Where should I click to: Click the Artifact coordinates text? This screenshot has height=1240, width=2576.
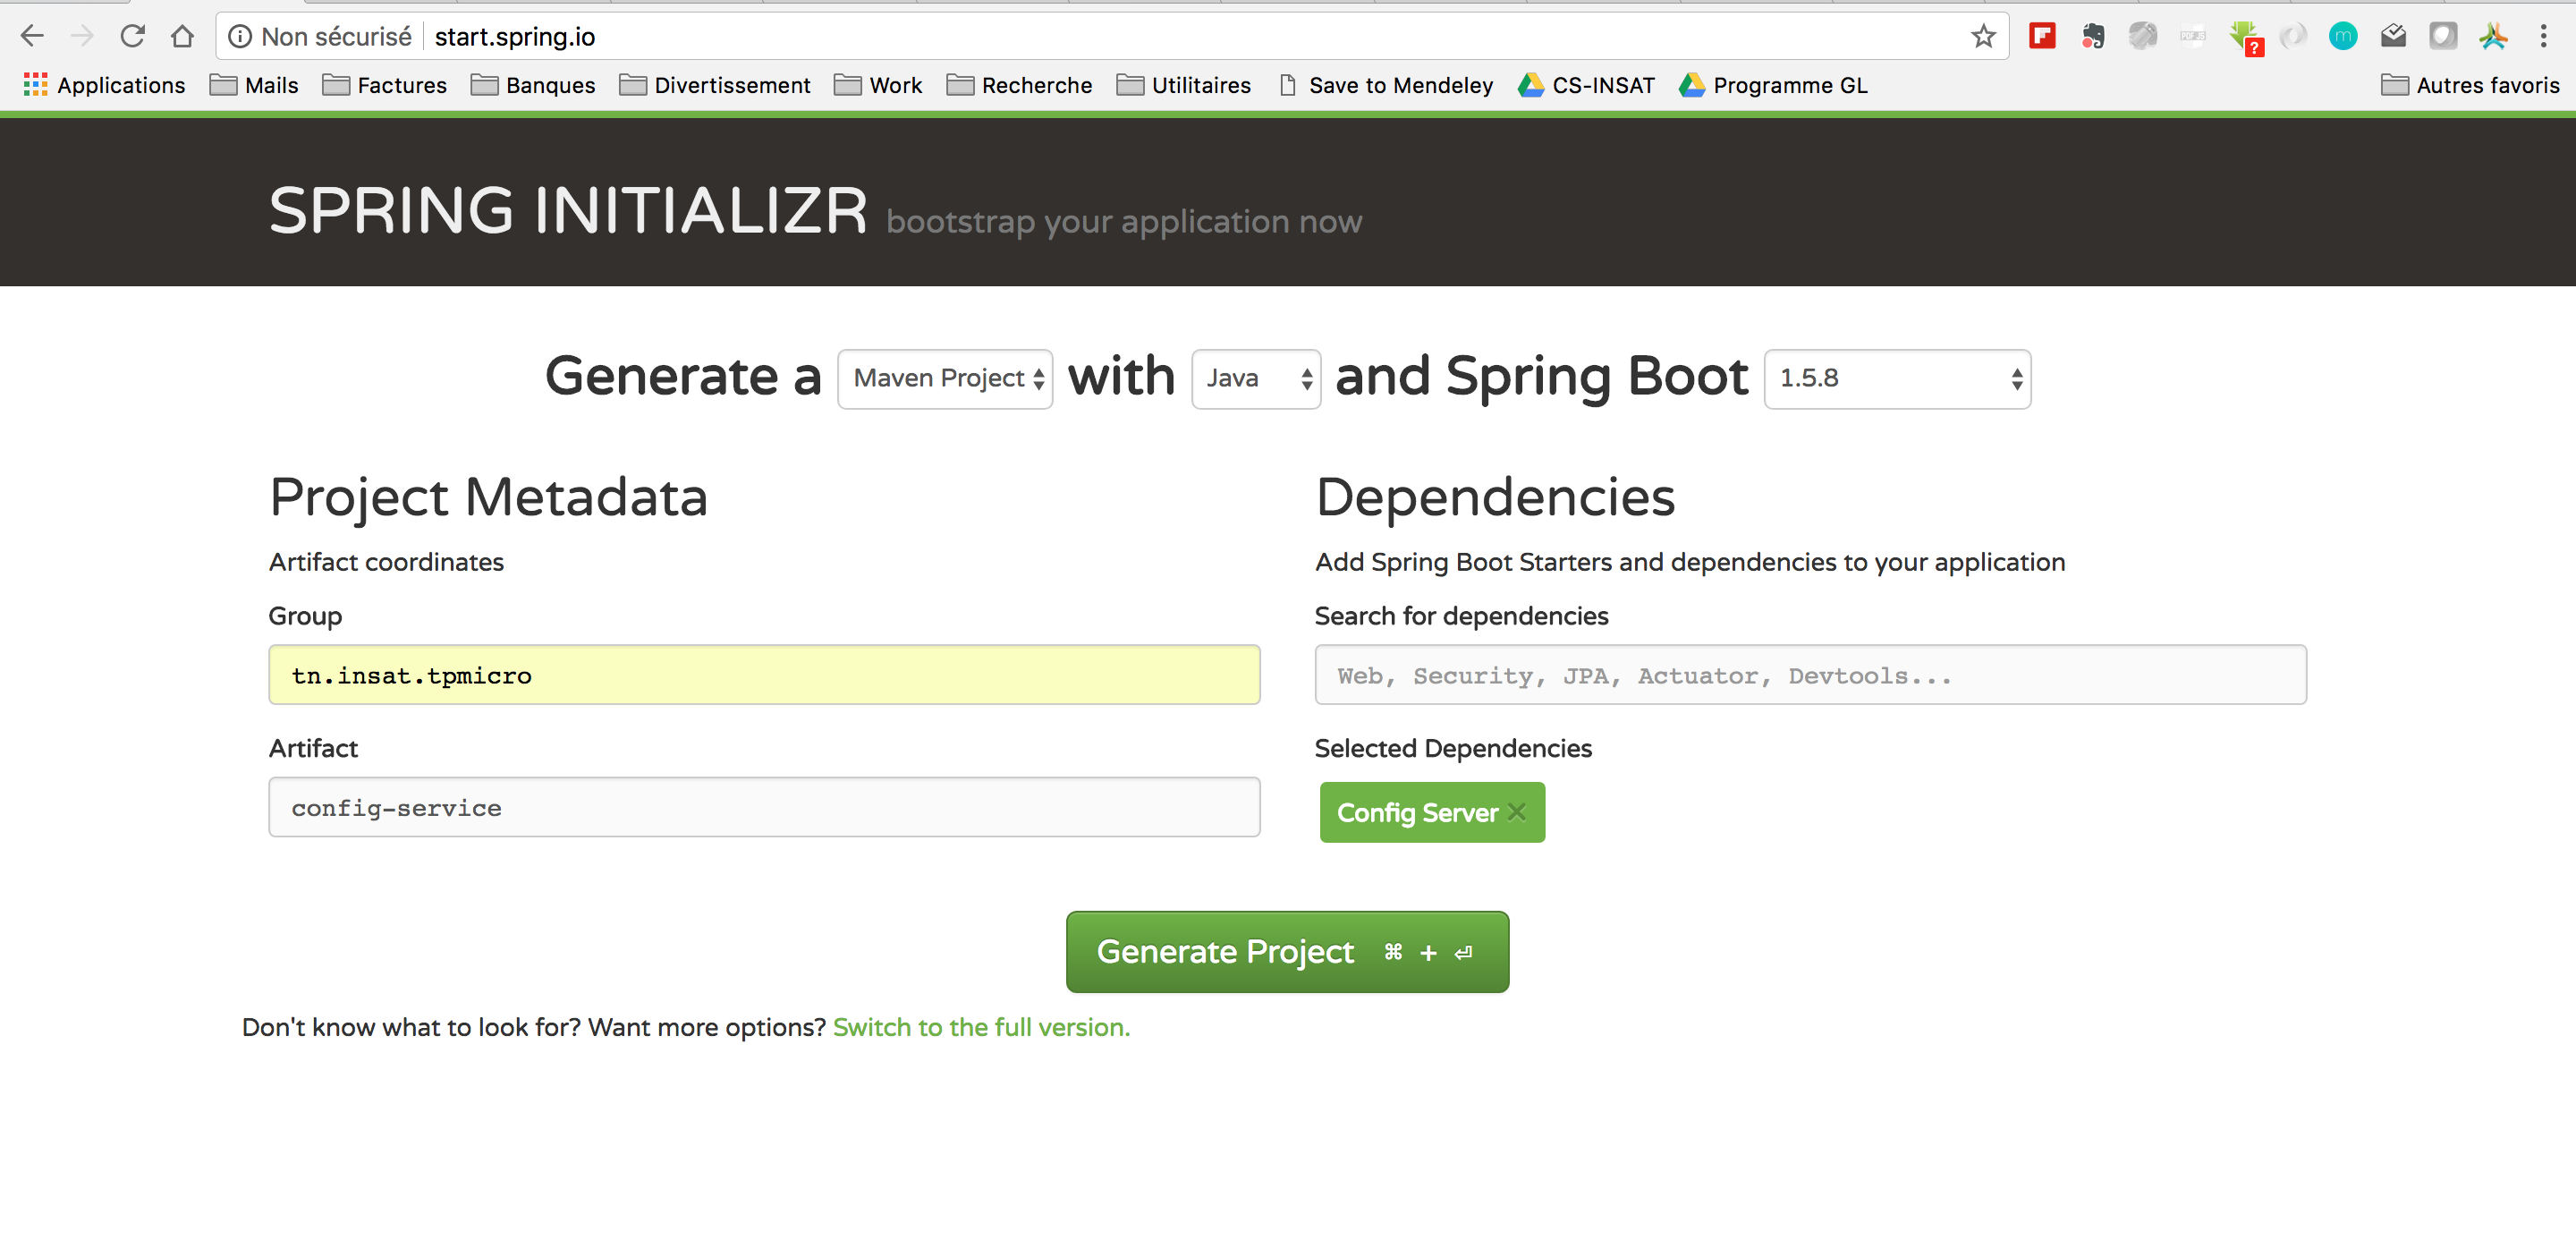(x=386, y=562)
